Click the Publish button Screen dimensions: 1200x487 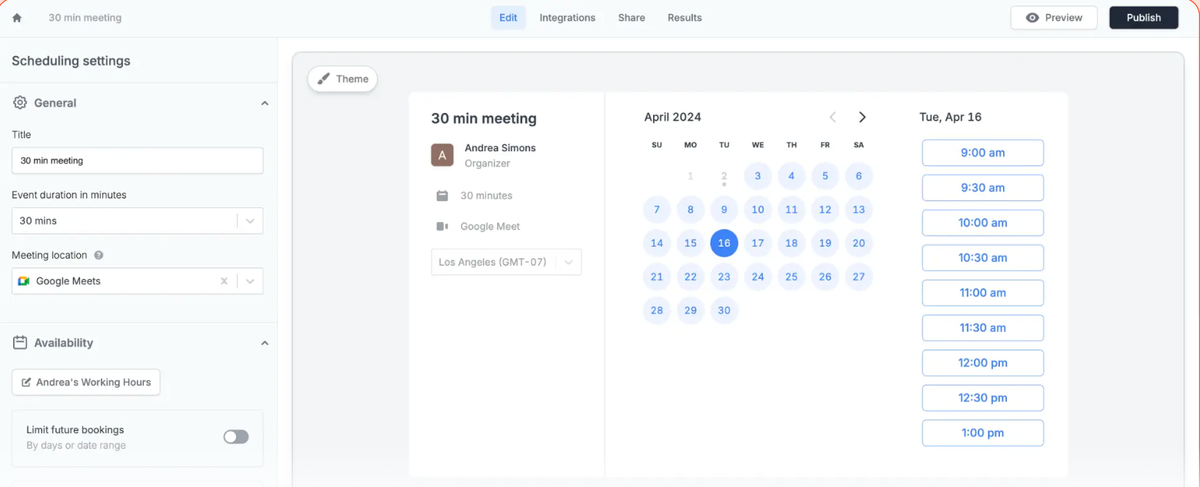(1144, 18)
